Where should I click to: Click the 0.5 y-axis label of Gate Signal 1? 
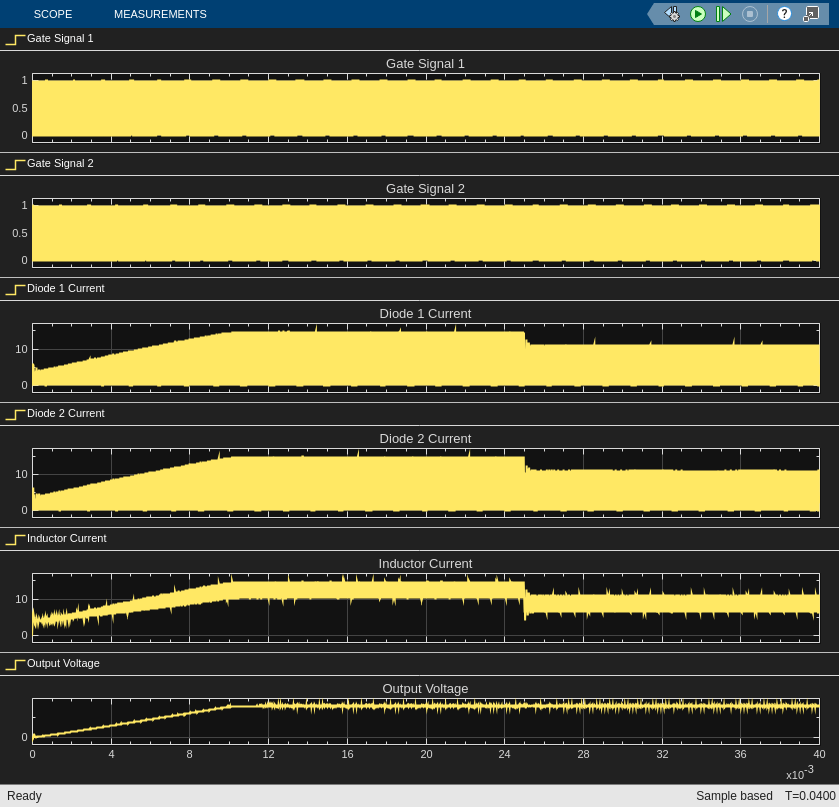click(x=20, y=108)
